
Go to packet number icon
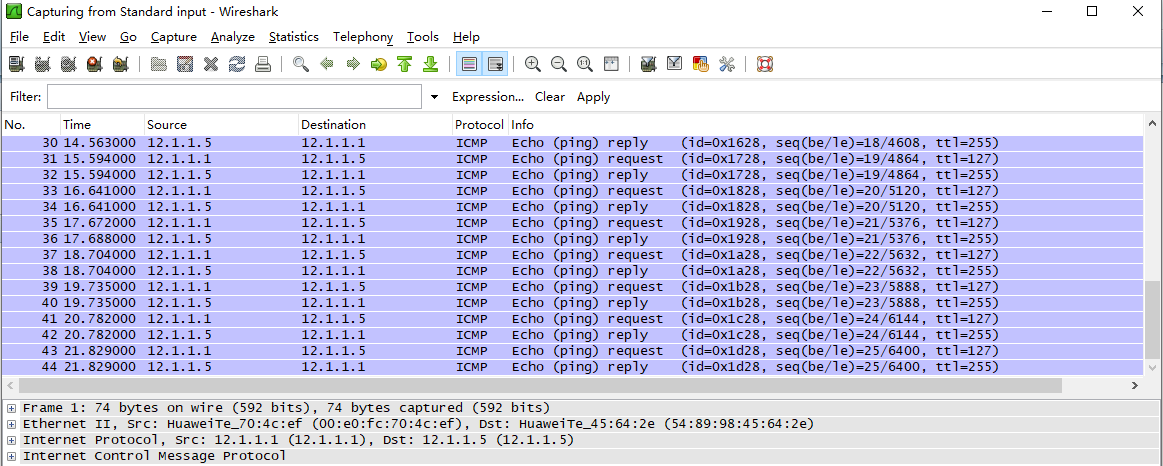click(379, 65)
